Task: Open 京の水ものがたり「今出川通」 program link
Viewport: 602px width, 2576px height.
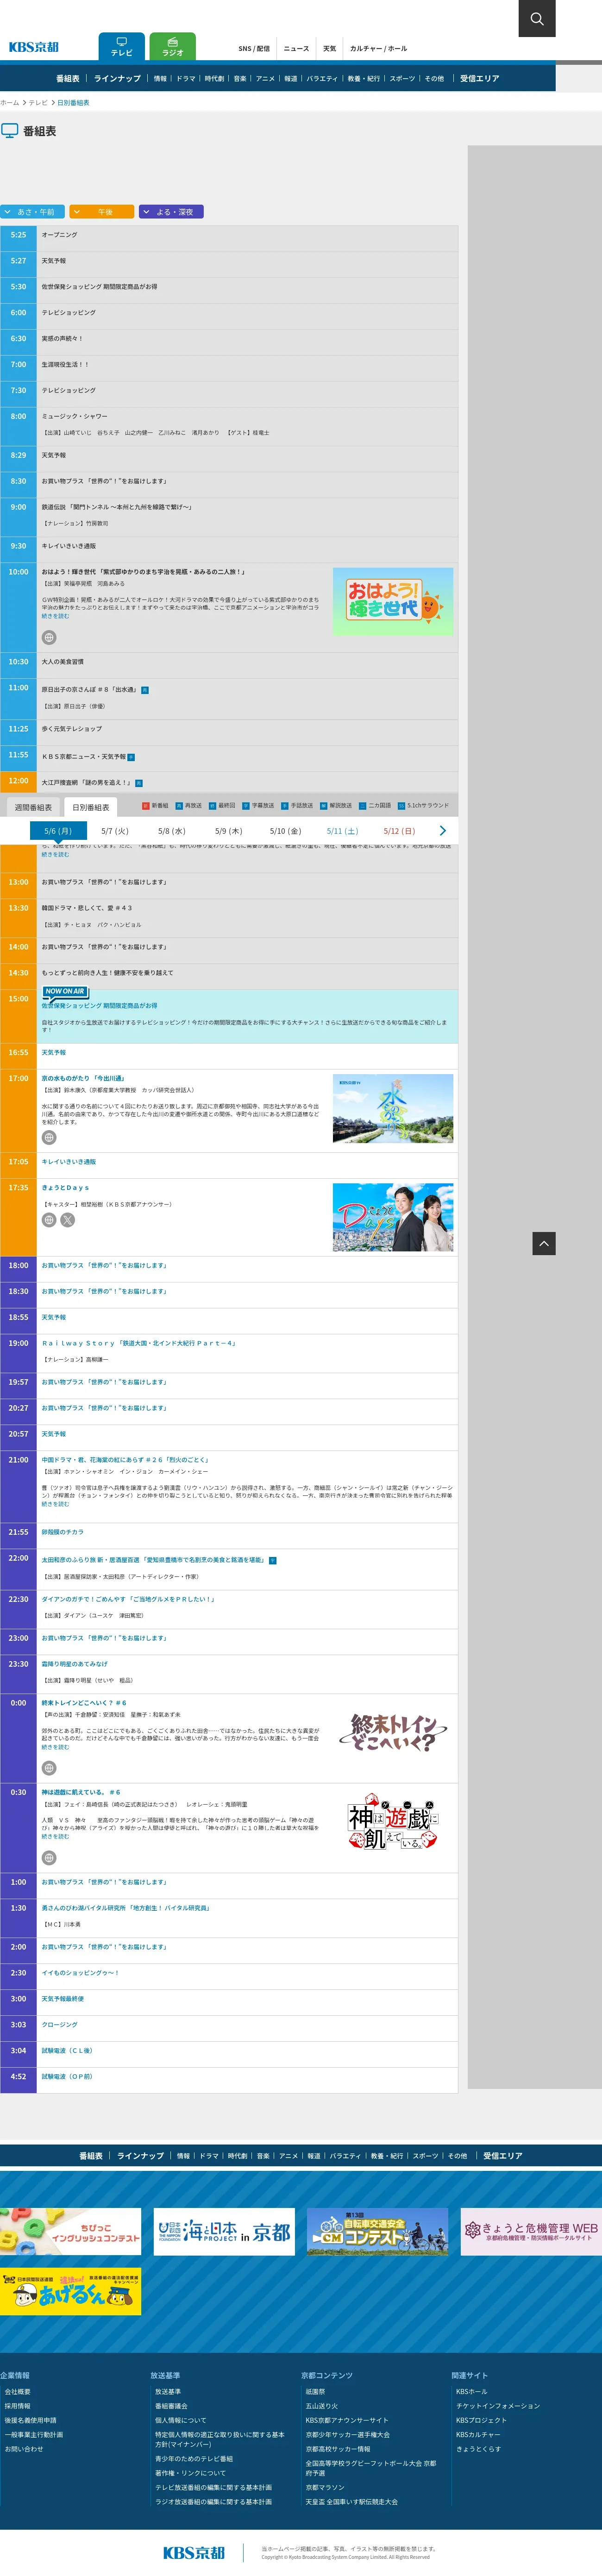Action: (x=83, y=1078)
